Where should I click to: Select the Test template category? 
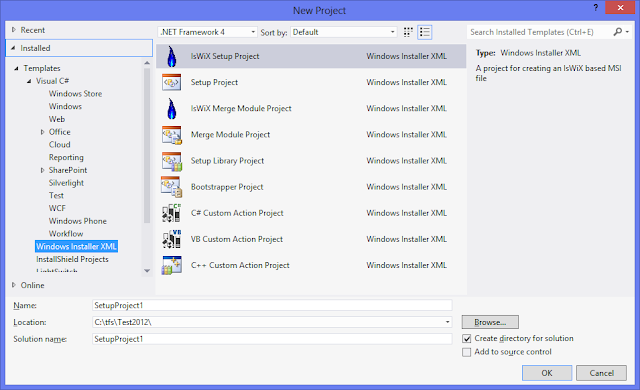click(x=56, y=195)
